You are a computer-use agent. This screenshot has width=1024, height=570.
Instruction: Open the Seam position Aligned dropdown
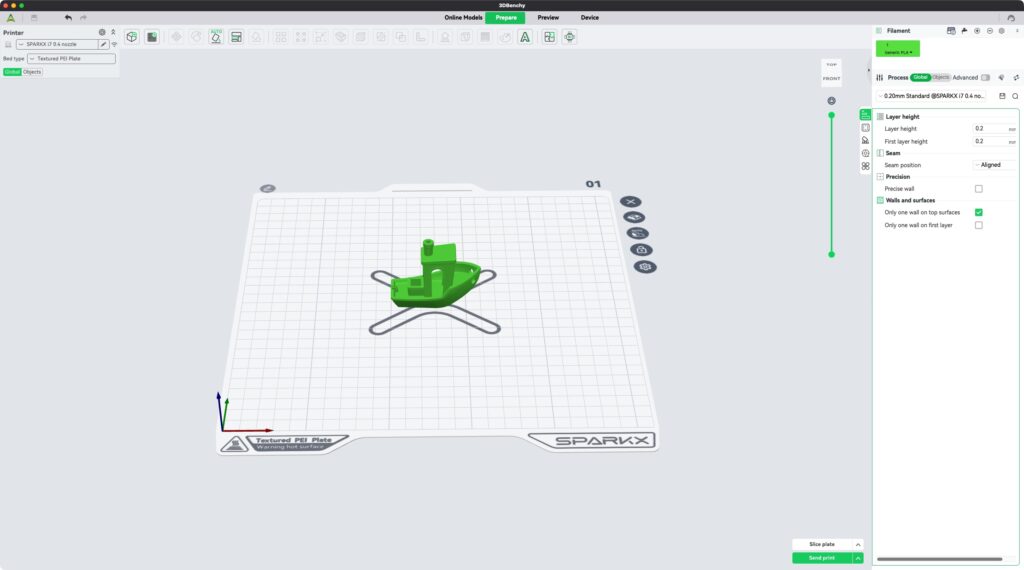pyautogui.click(x=994, y=165)
